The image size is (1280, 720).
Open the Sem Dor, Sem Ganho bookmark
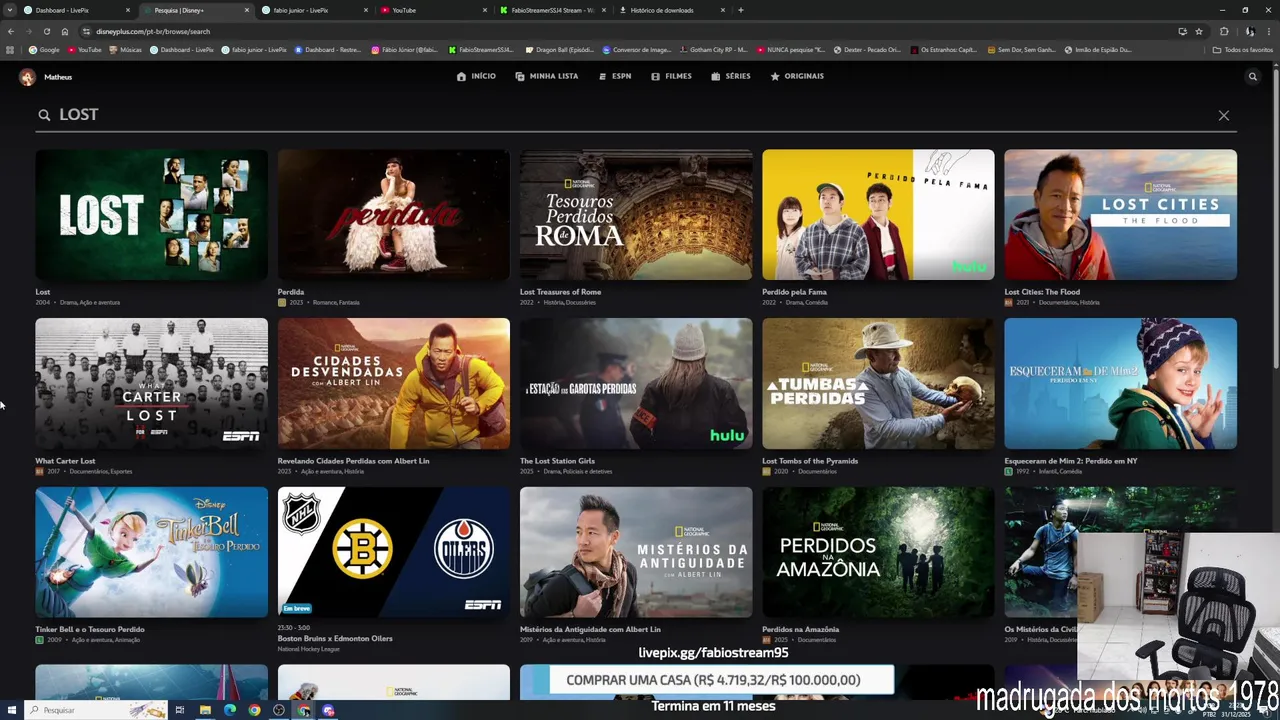1021,49
